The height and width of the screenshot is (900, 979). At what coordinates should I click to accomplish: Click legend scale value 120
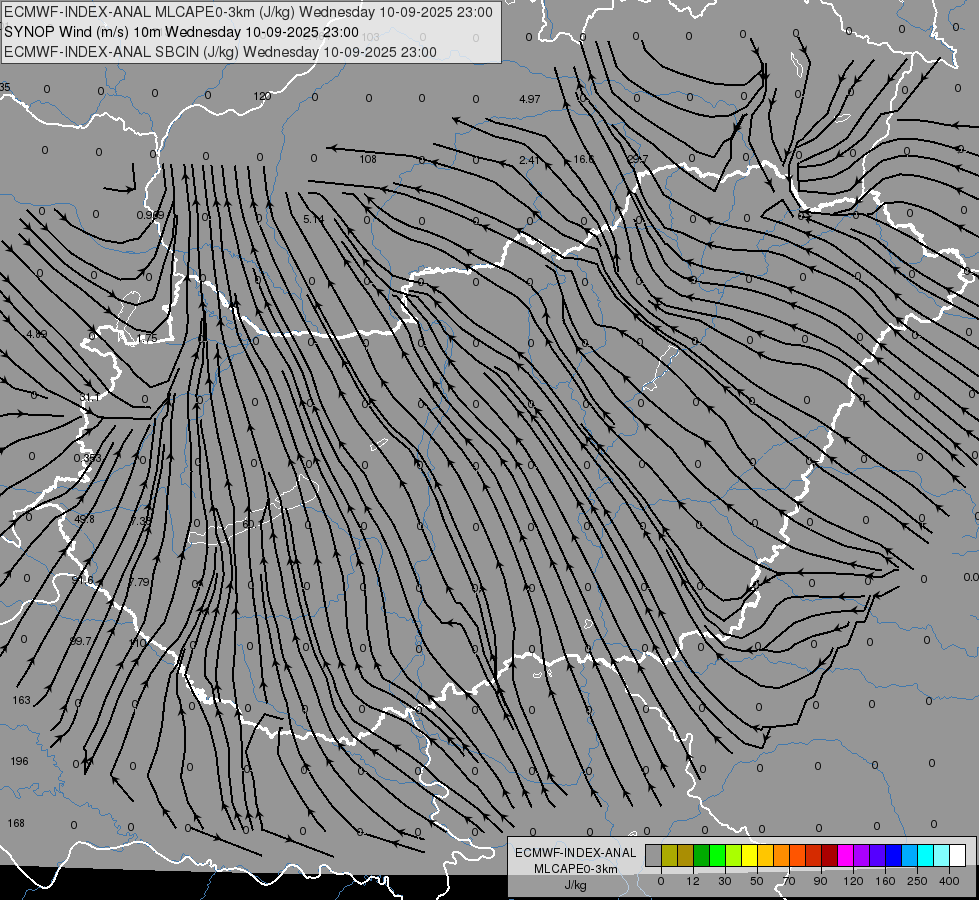(x=854, y=881)
